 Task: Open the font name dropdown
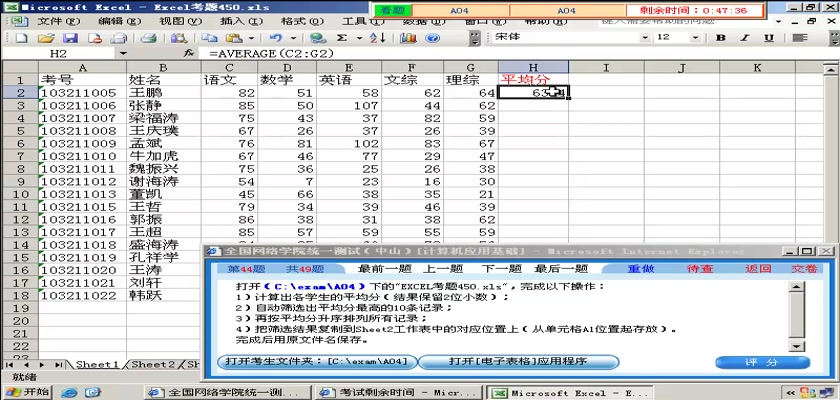tap(646, 37)
